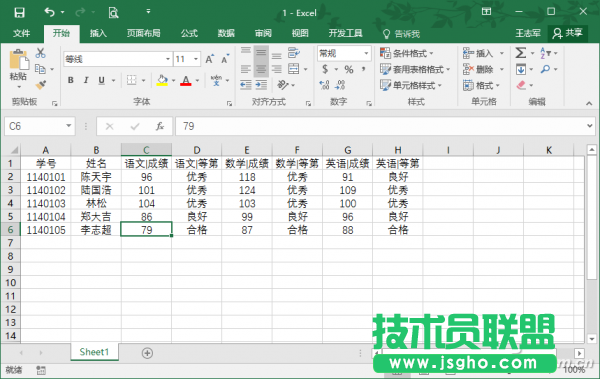Click the Insert Function fx icon
Viewport: 600px width, 379px height.
click(160, 126)
